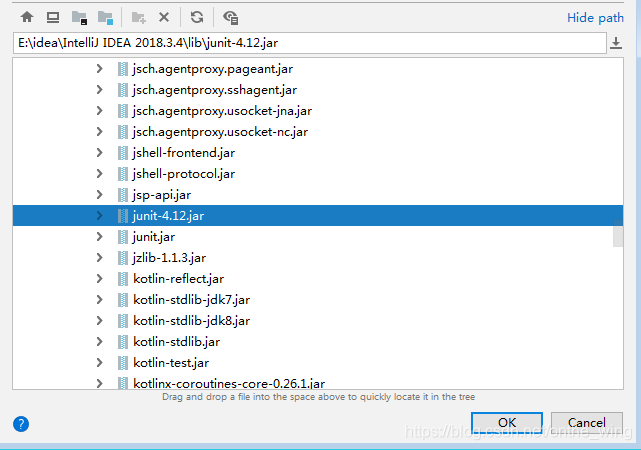
Task: Click the path input field
Action: point(309,43)
